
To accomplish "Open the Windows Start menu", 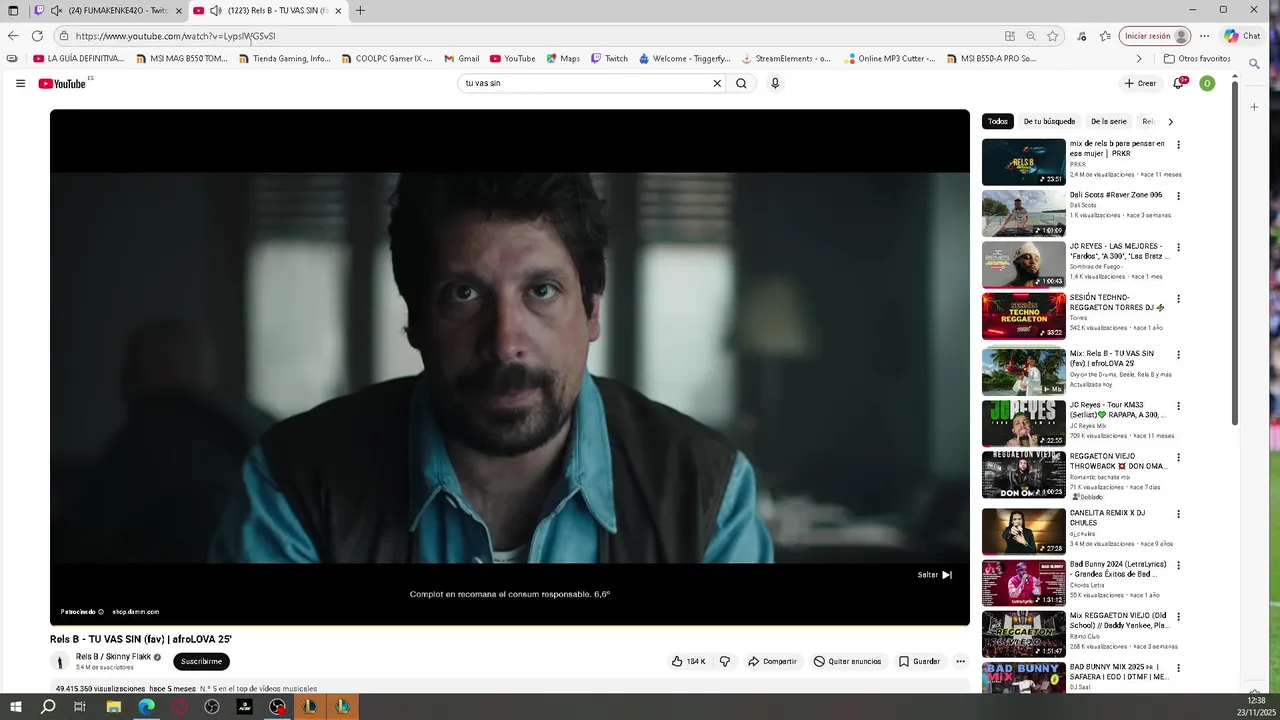I will (15, 707).
